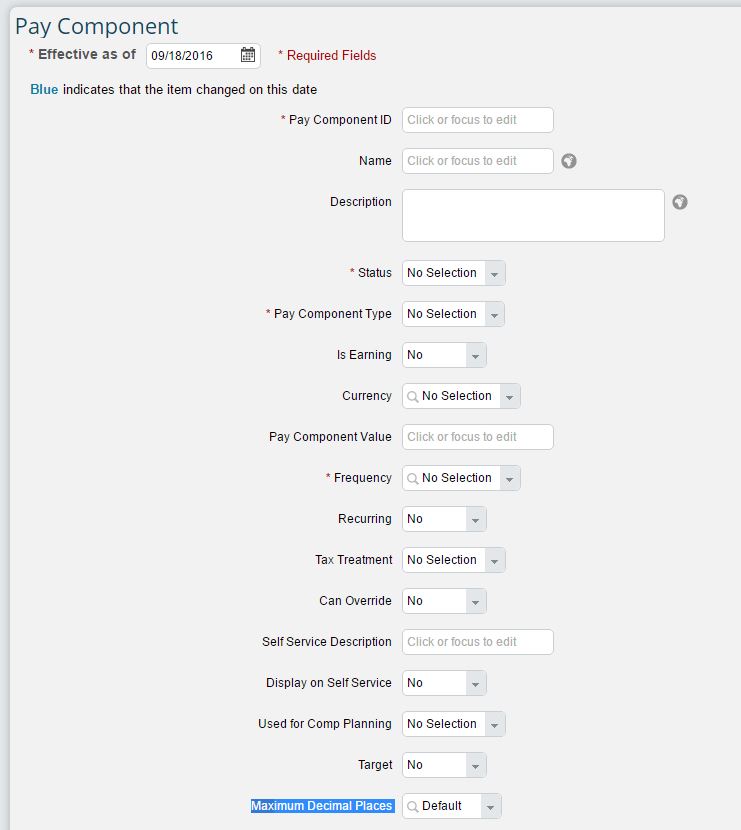This screenshot has height=830, width=741.
Task: Open the Tax Treatment dropdown
Action: (x=495, y=560)
